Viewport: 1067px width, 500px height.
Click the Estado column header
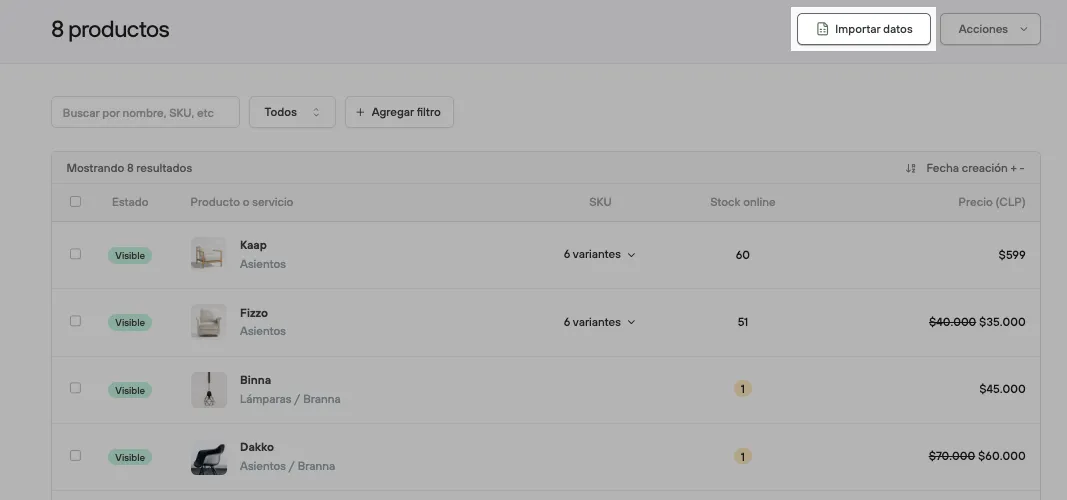click(x=130, y=202)
